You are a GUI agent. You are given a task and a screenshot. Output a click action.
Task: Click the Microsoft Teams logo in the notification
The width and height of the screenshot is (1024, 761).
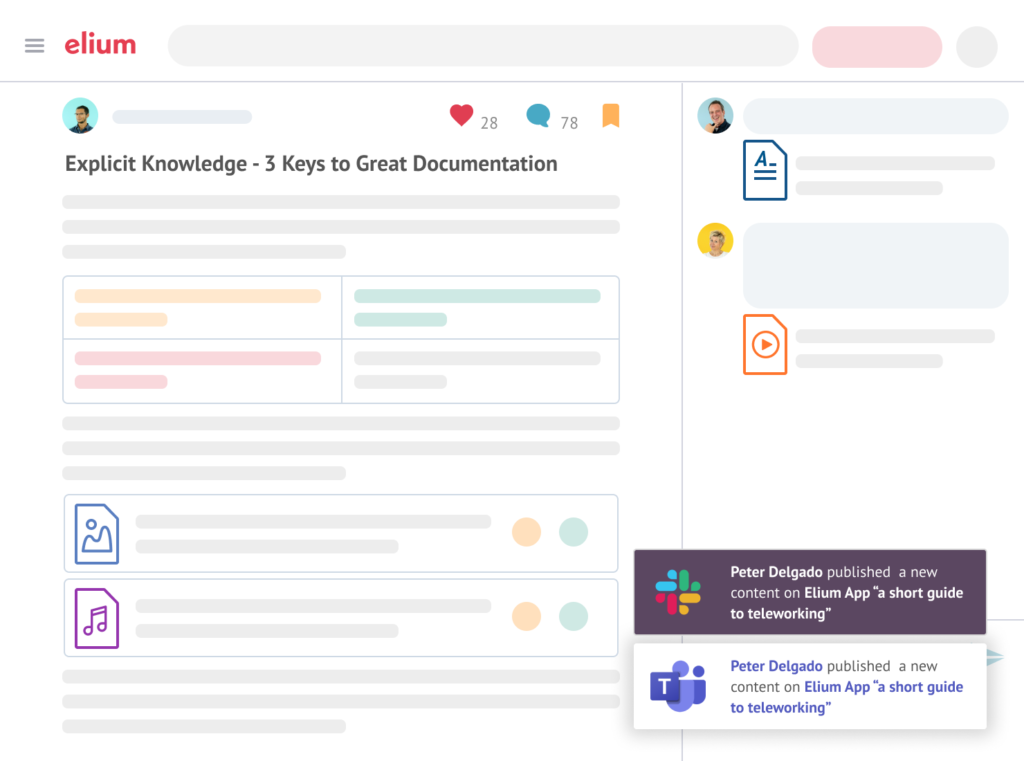tap(678, 686)
